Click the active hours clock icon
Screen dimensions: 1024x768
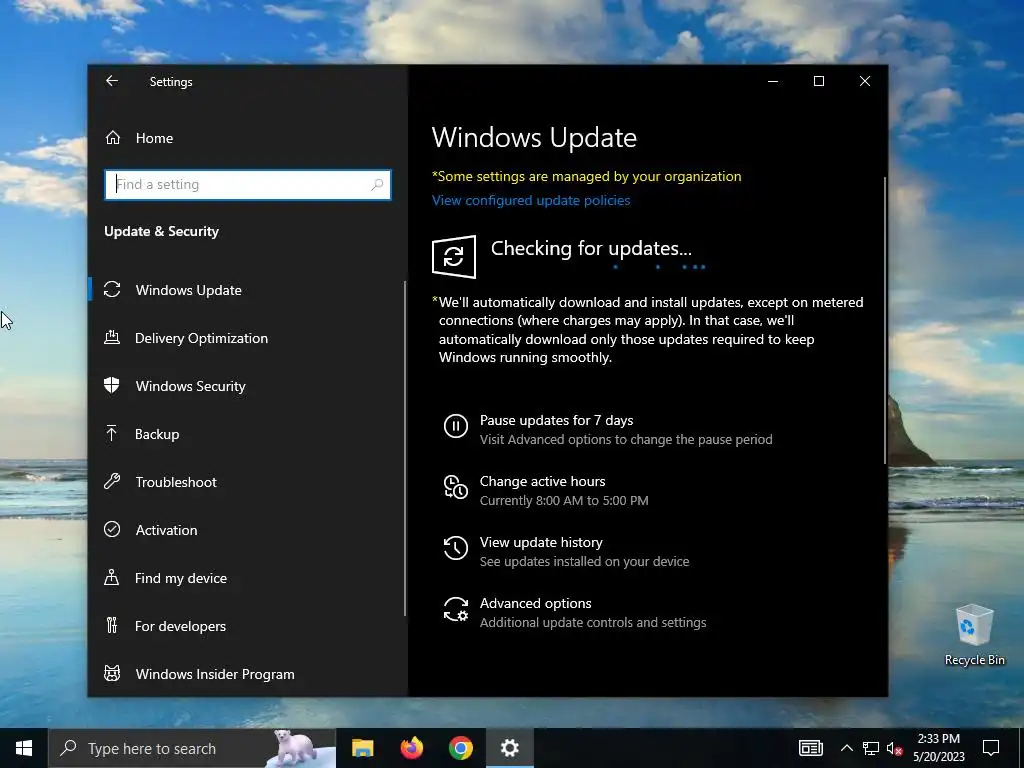click(x=456, y=487)
